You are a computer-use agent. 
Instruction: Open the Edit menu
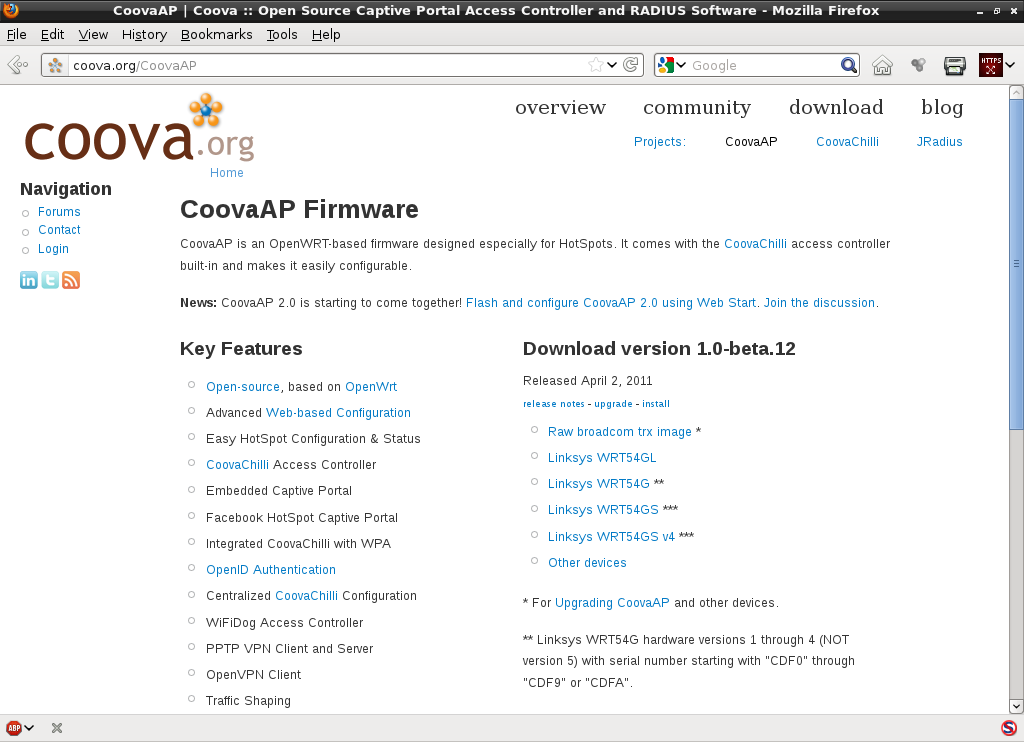pos(52,35)
